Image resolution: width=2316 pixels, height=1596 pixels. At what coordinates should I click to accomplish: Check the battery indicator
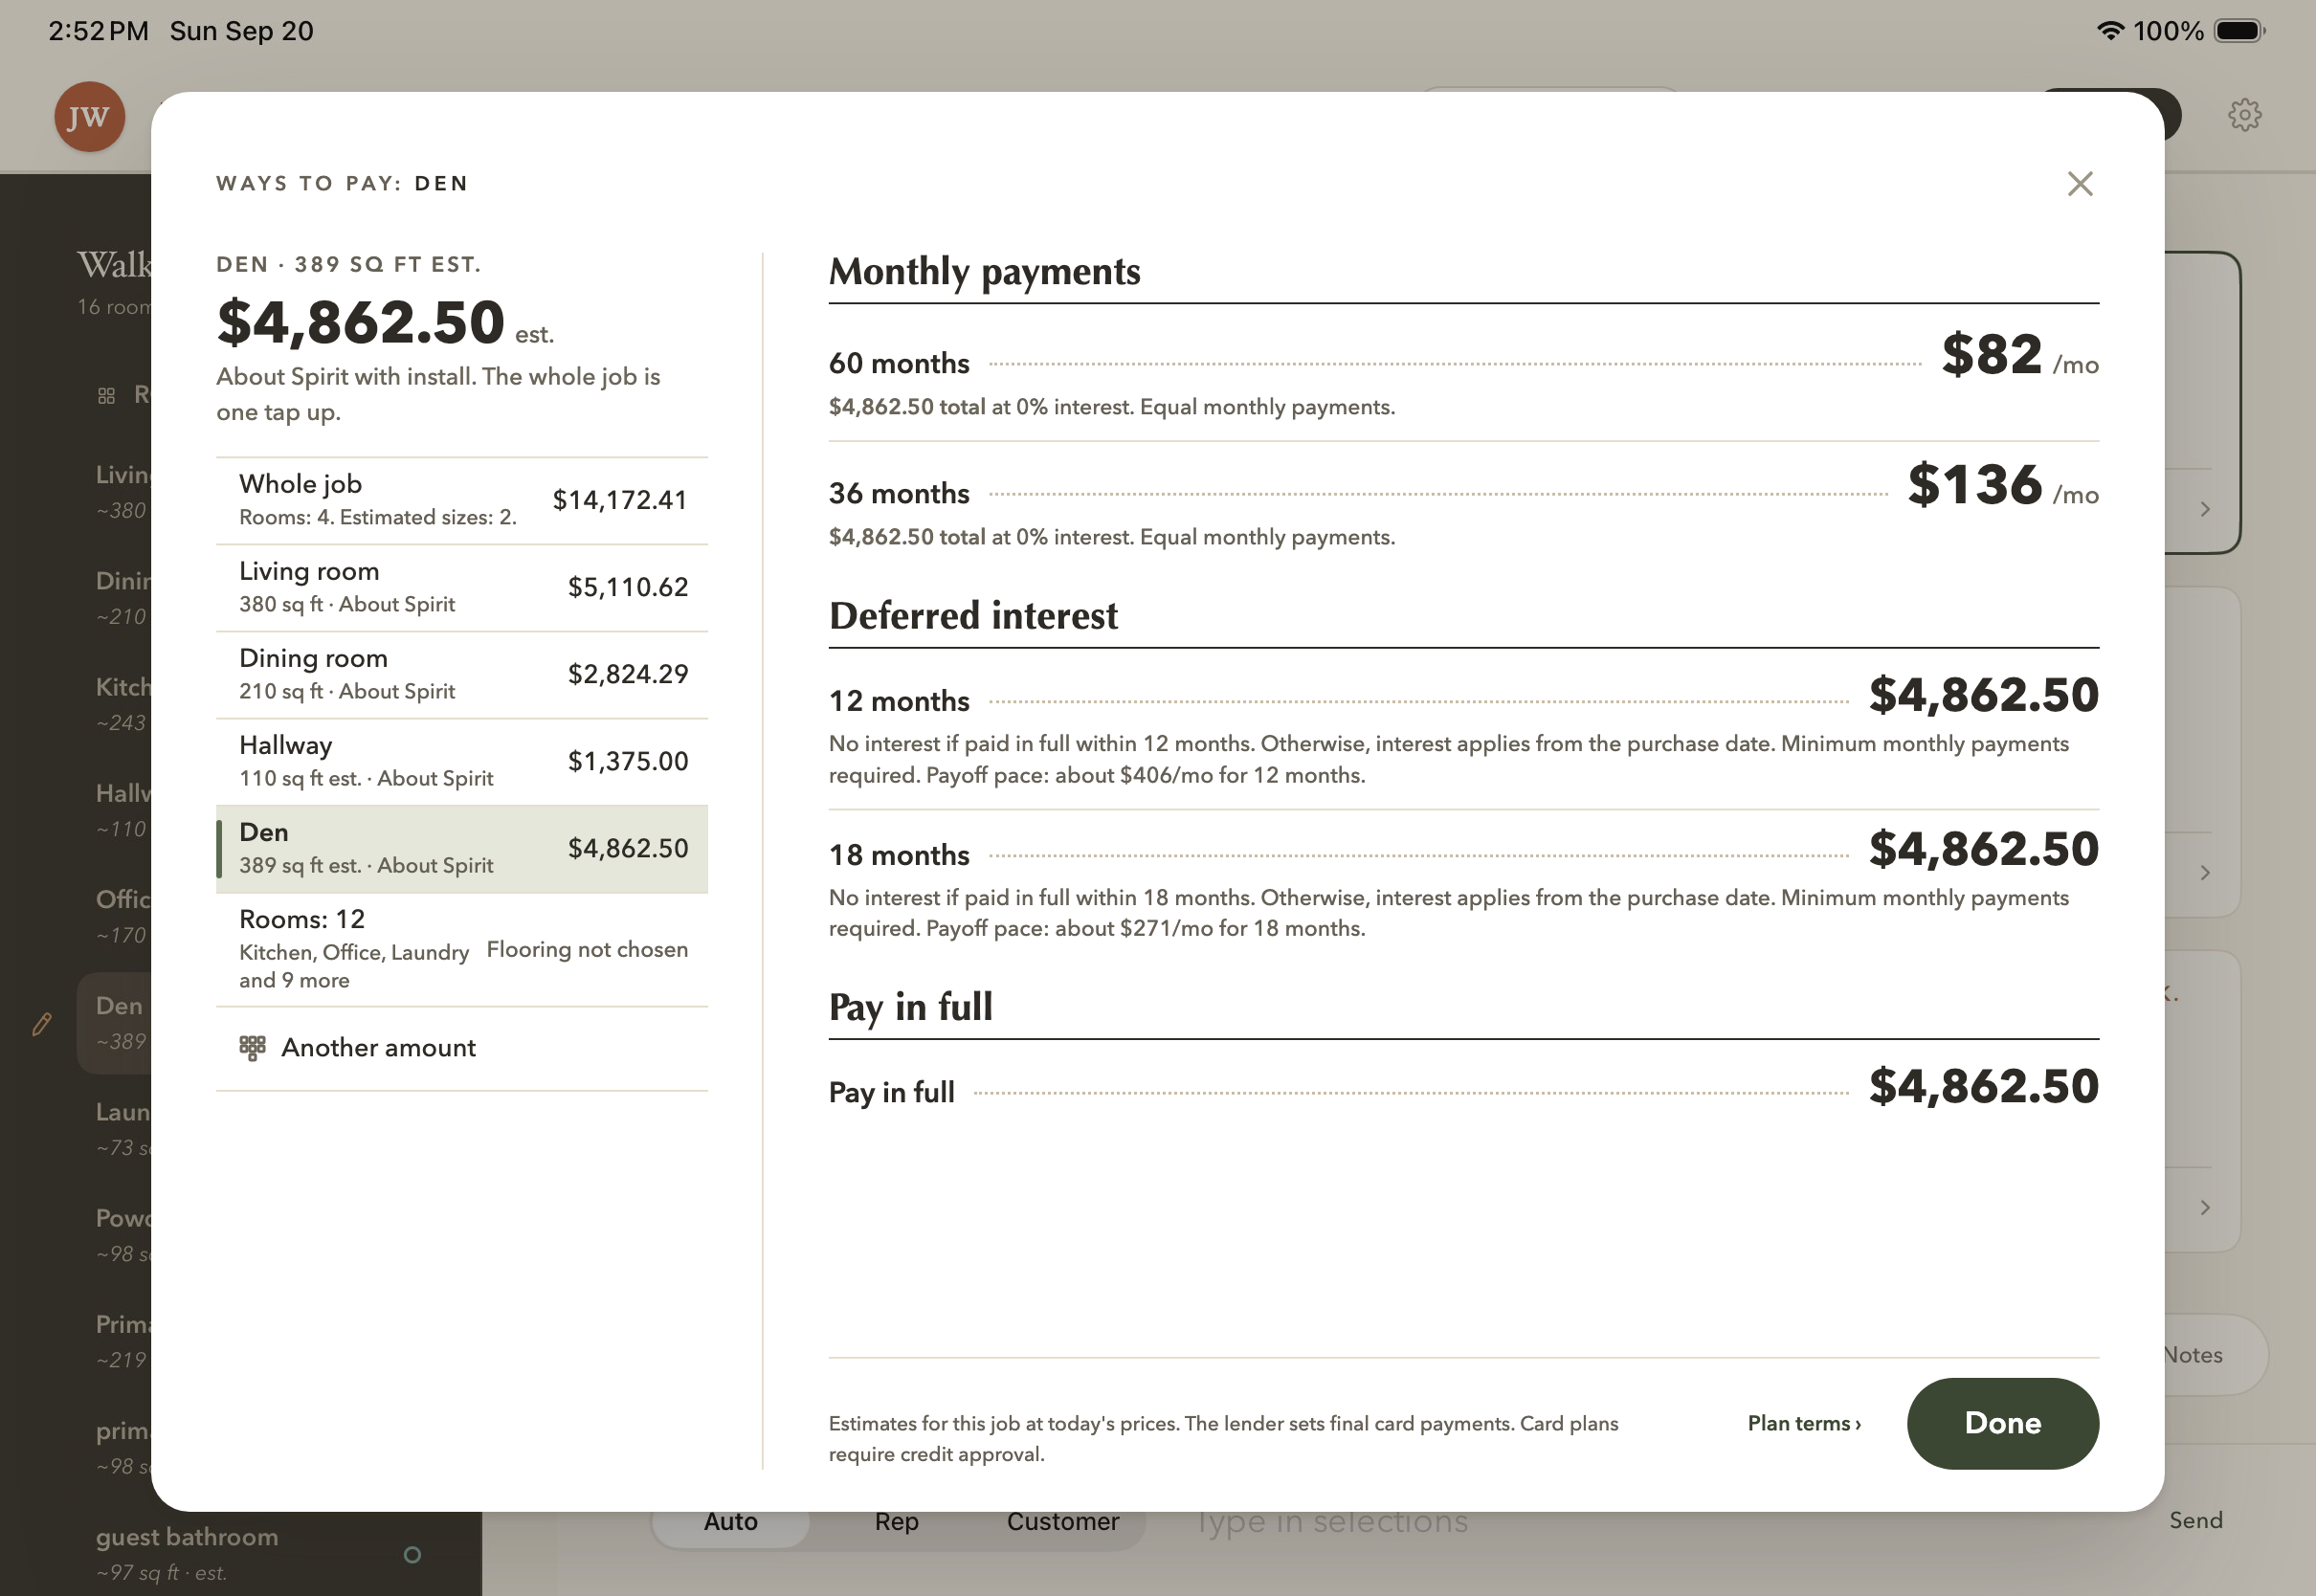2239,30
